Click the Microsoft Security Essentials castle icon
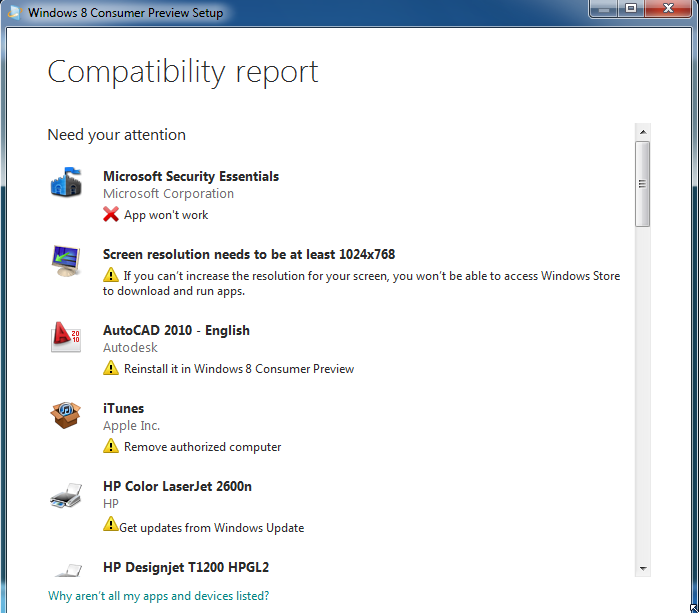The width and height of the screenshot is (699, 613). 66,183
